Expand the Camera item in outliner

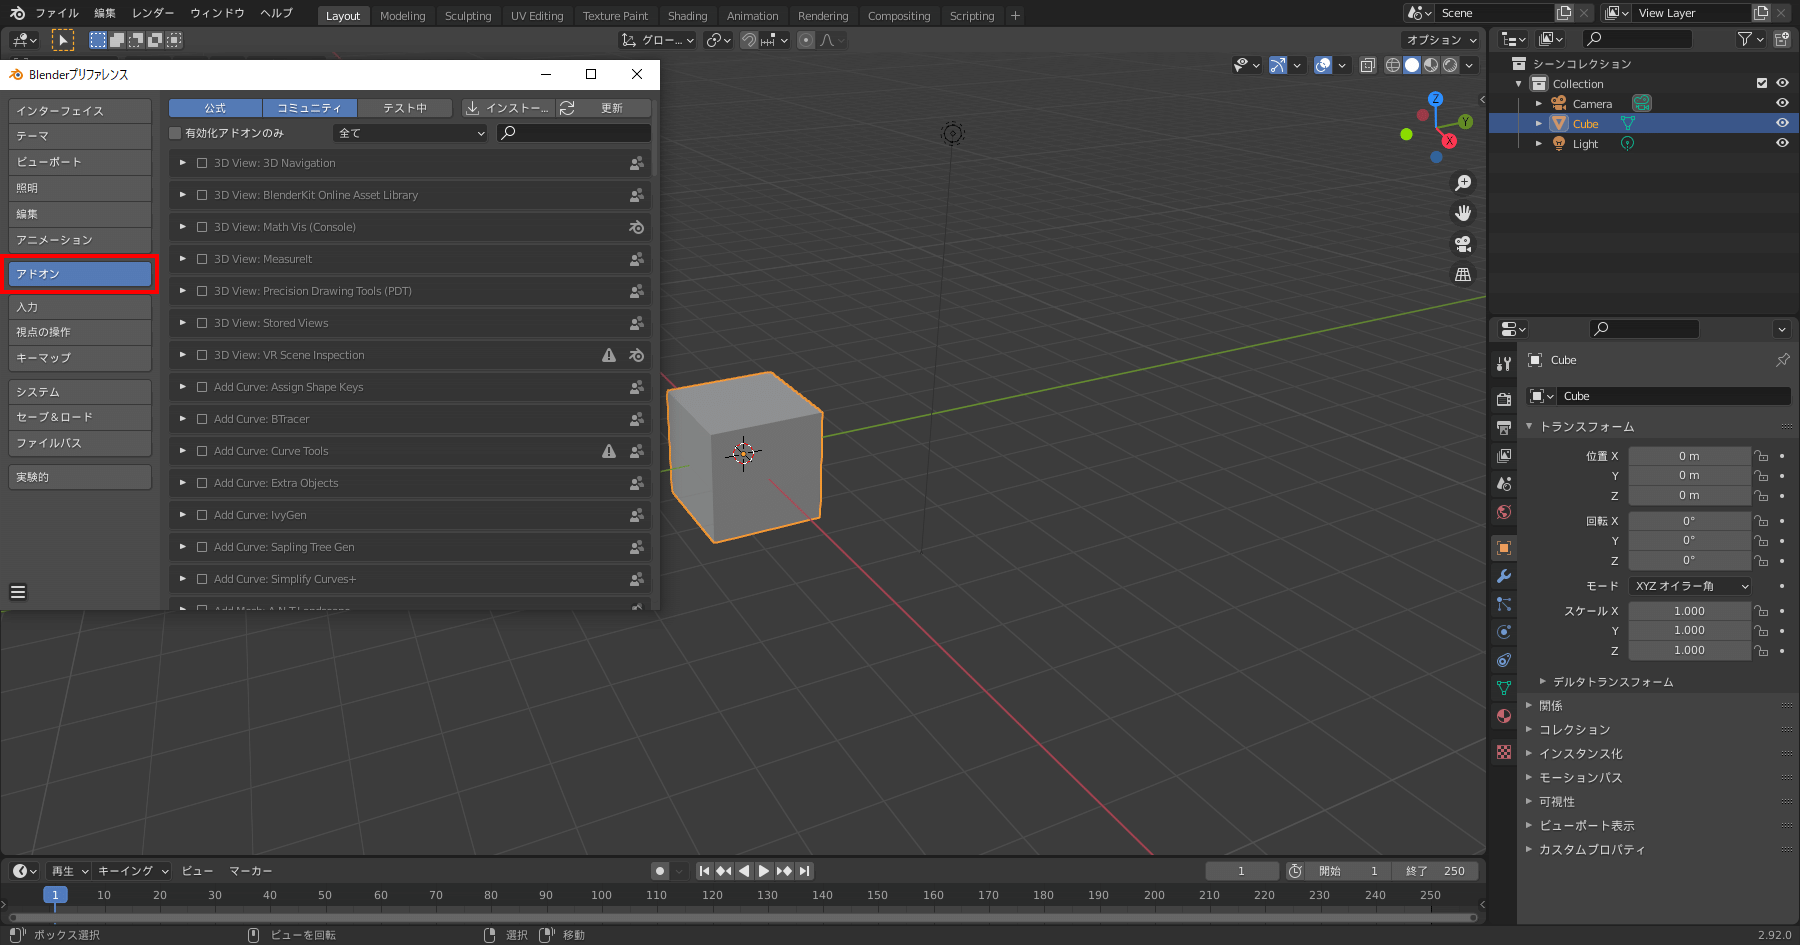point(1538,103)
